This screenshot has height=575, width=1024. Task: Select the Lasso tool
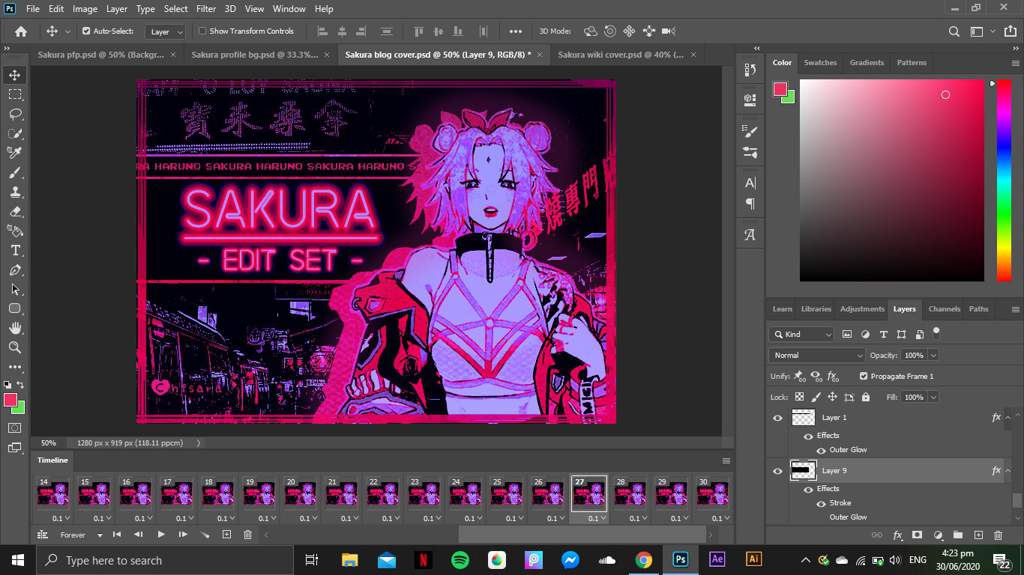pos(15,114)
